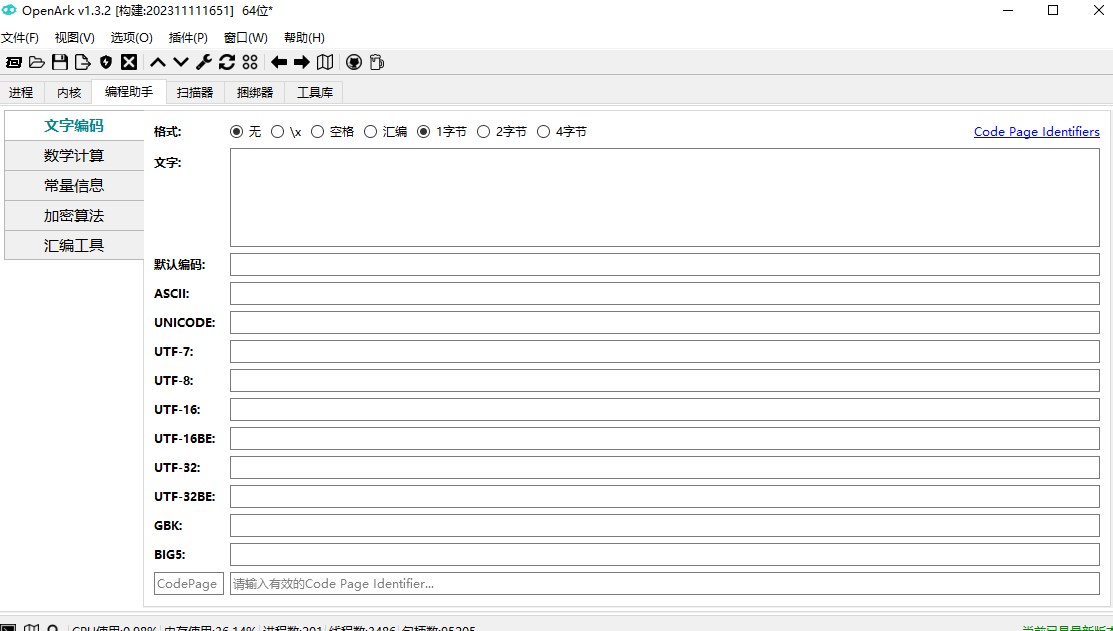Switch to the 扫描器 tab
This screenshot has width=1113, height=631.
coord(195,92)
